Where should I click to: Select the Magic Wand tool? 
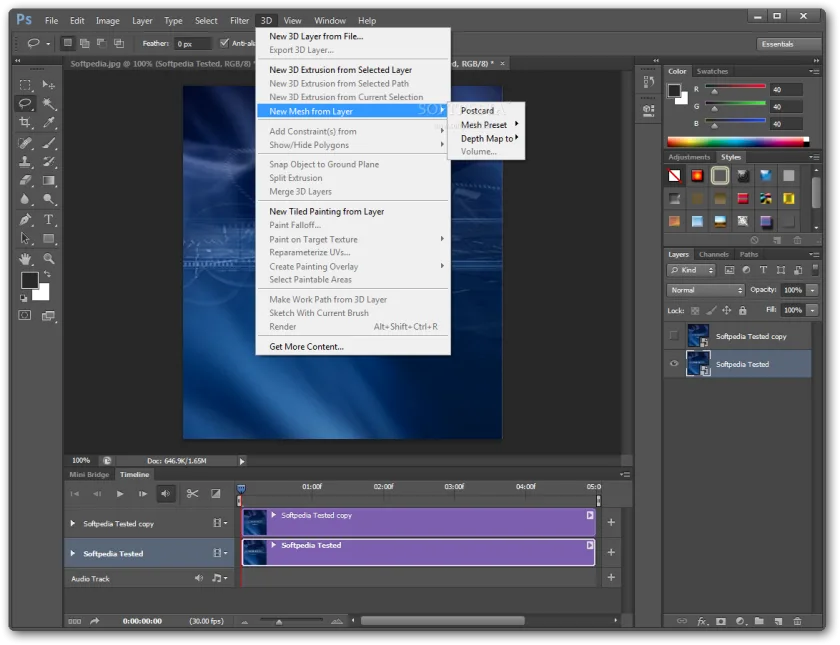tap(49, 104)
